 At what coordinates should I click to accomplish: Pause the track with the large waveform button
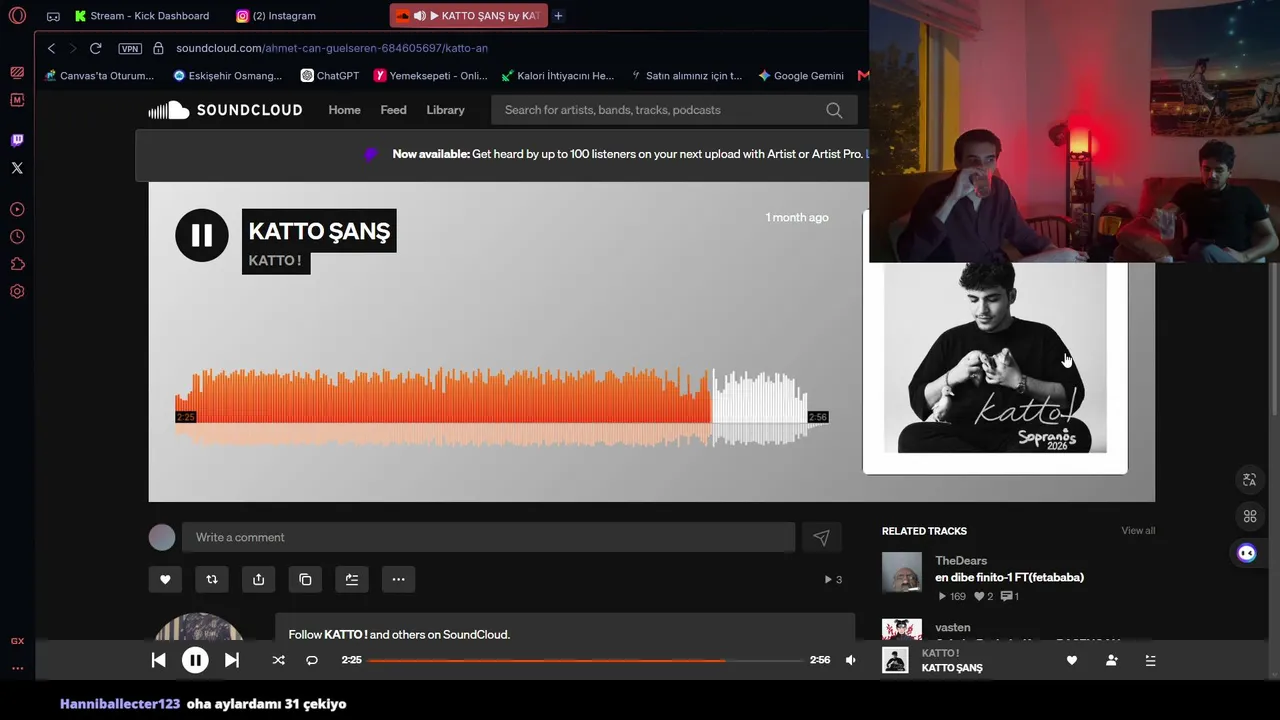pyautogui.click(x=202, y=235)
